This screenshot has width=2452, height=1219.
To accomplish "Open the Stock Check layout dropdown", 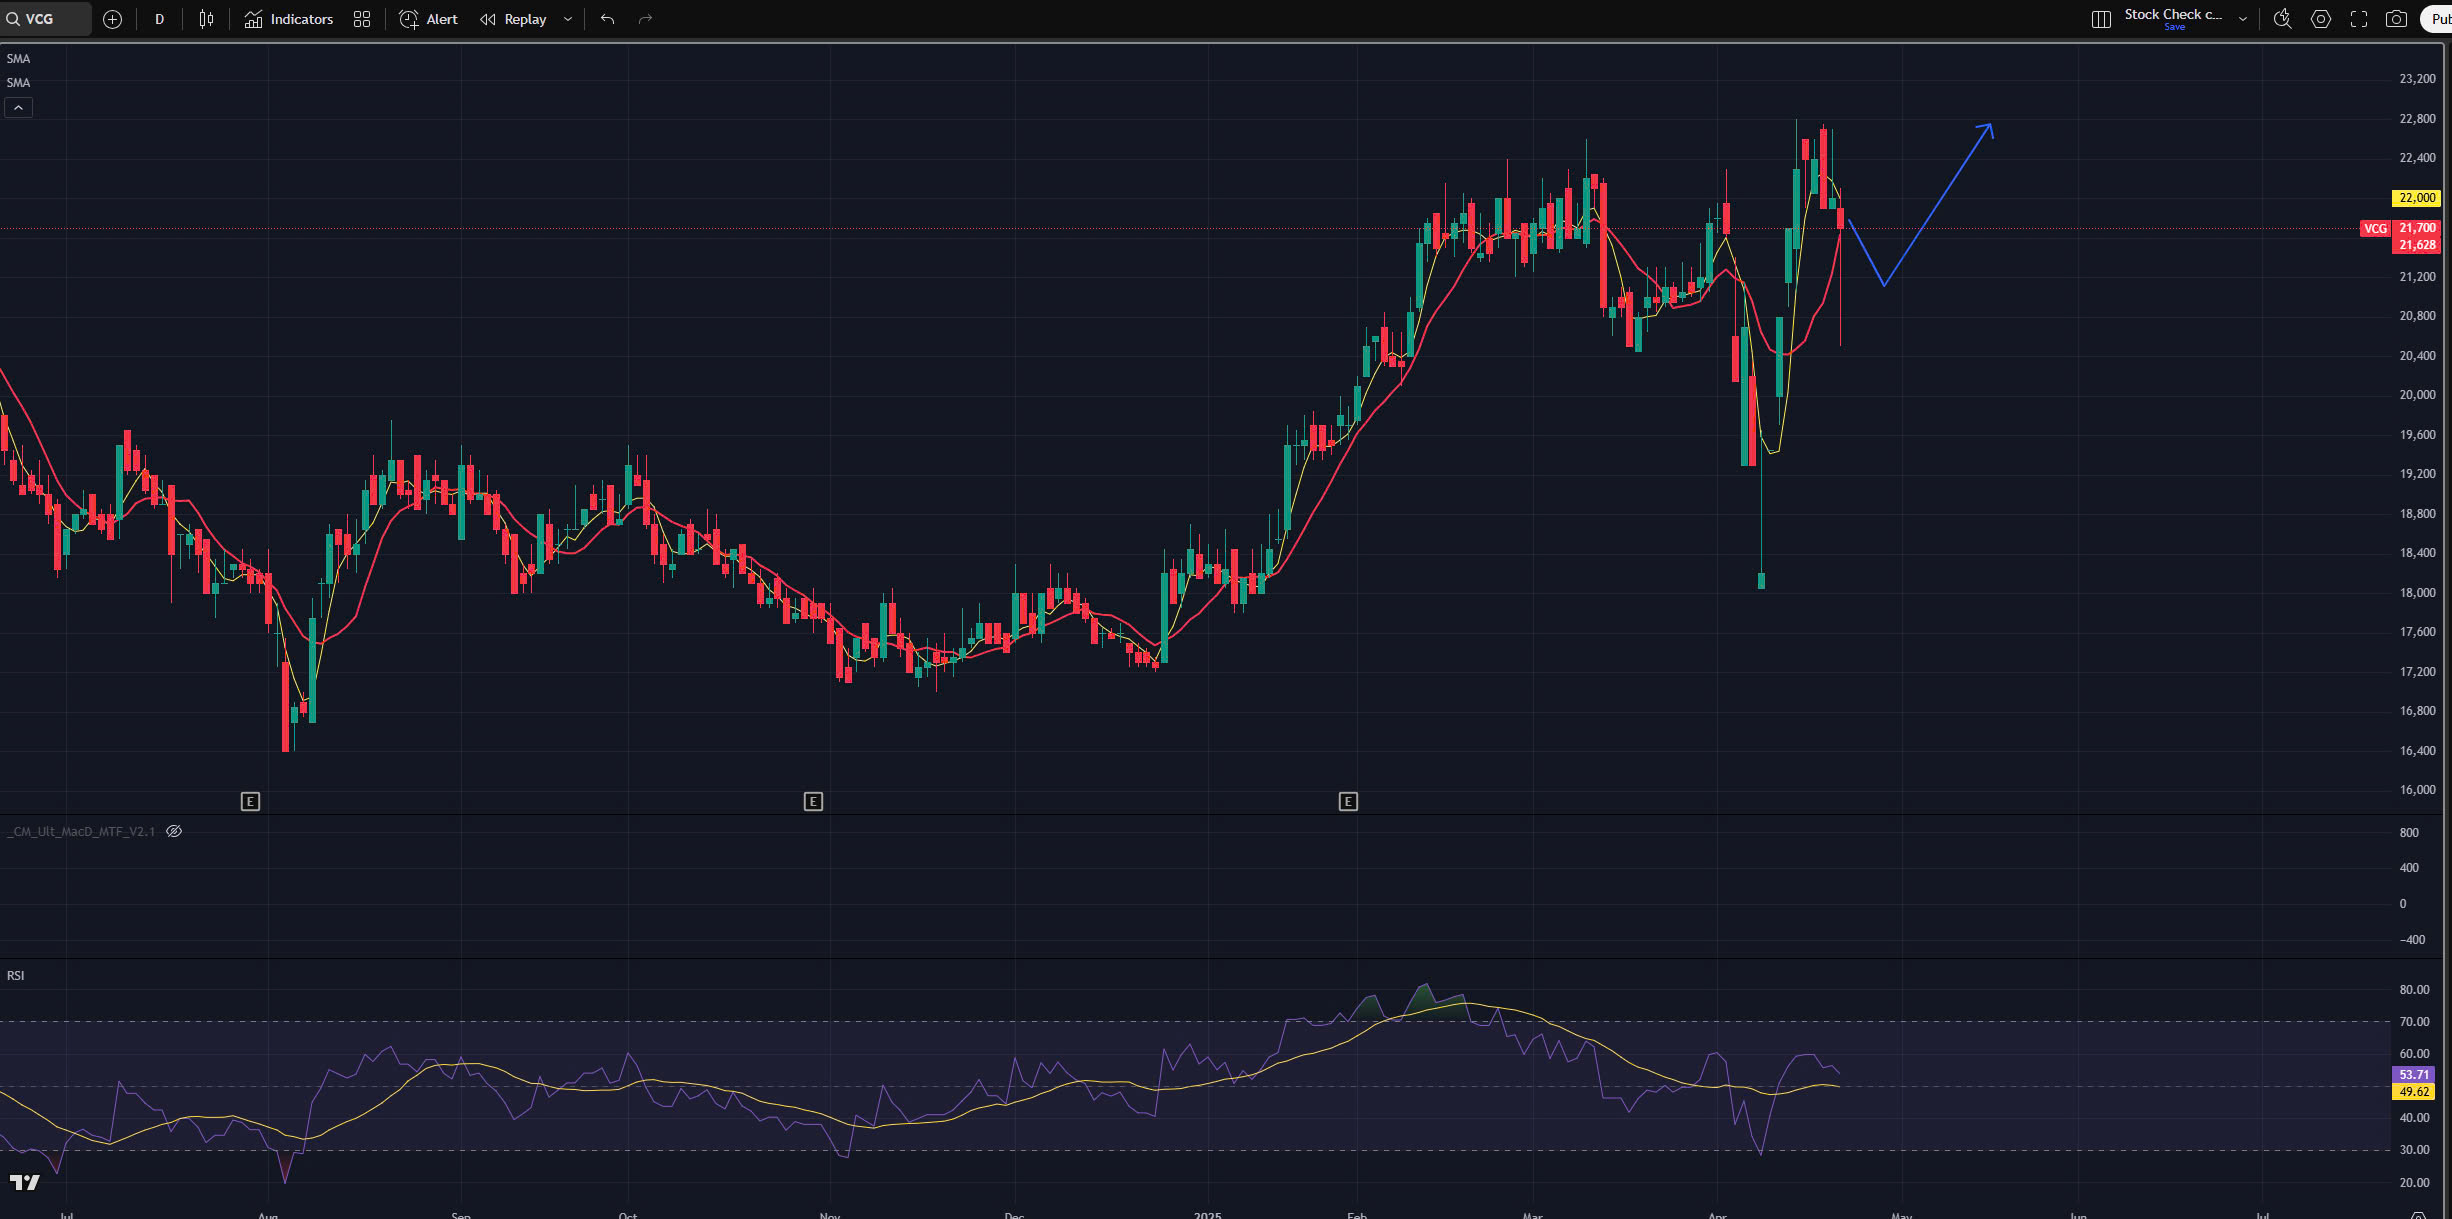I will 2243,19.
